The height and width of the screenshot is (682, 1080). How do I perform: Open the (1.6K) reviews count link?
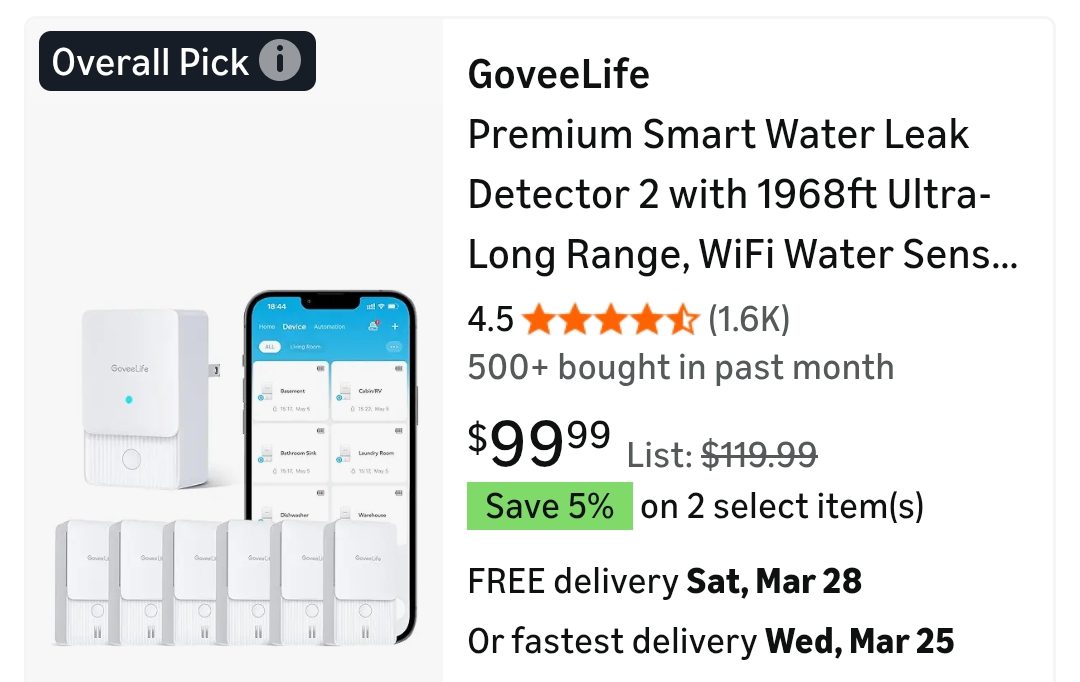pyautogui.click(x=749, y=320)
